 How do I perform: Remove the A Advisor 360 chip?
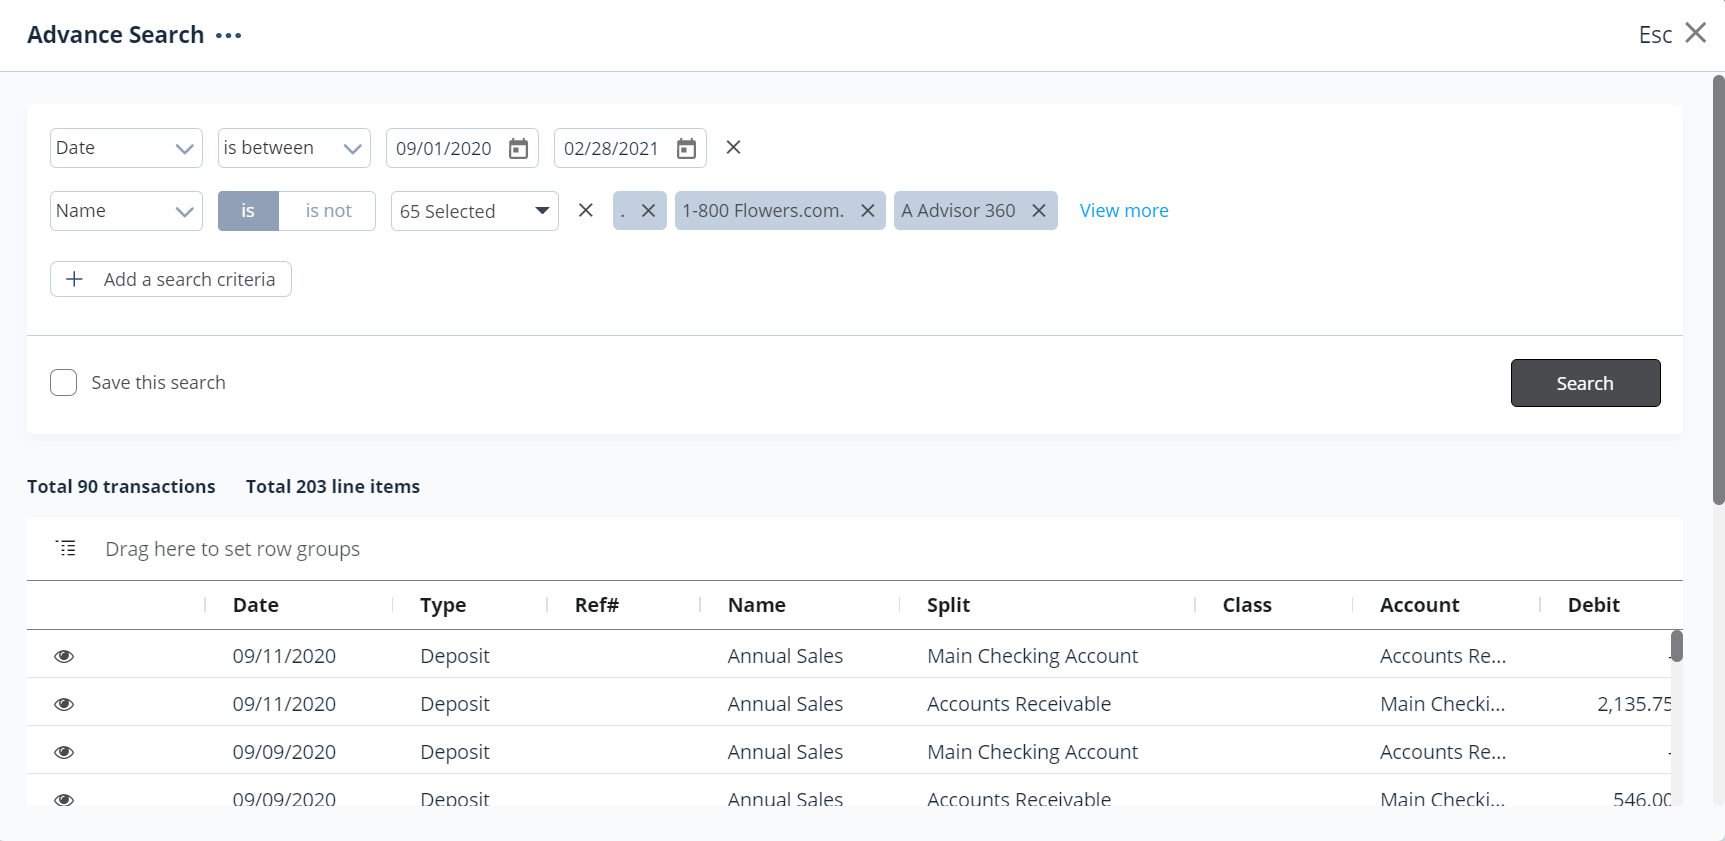[1038, 211]
